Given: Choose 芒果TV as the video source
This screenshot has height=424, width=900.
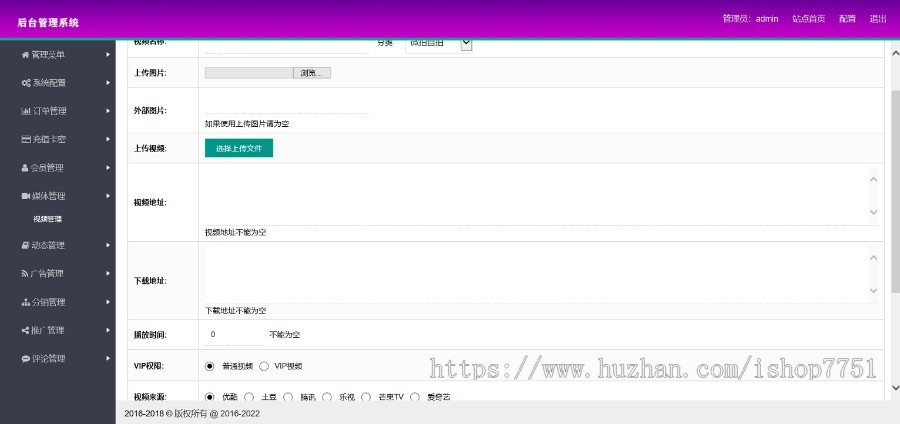Looking at the screenshot, I should click(366, 396).
